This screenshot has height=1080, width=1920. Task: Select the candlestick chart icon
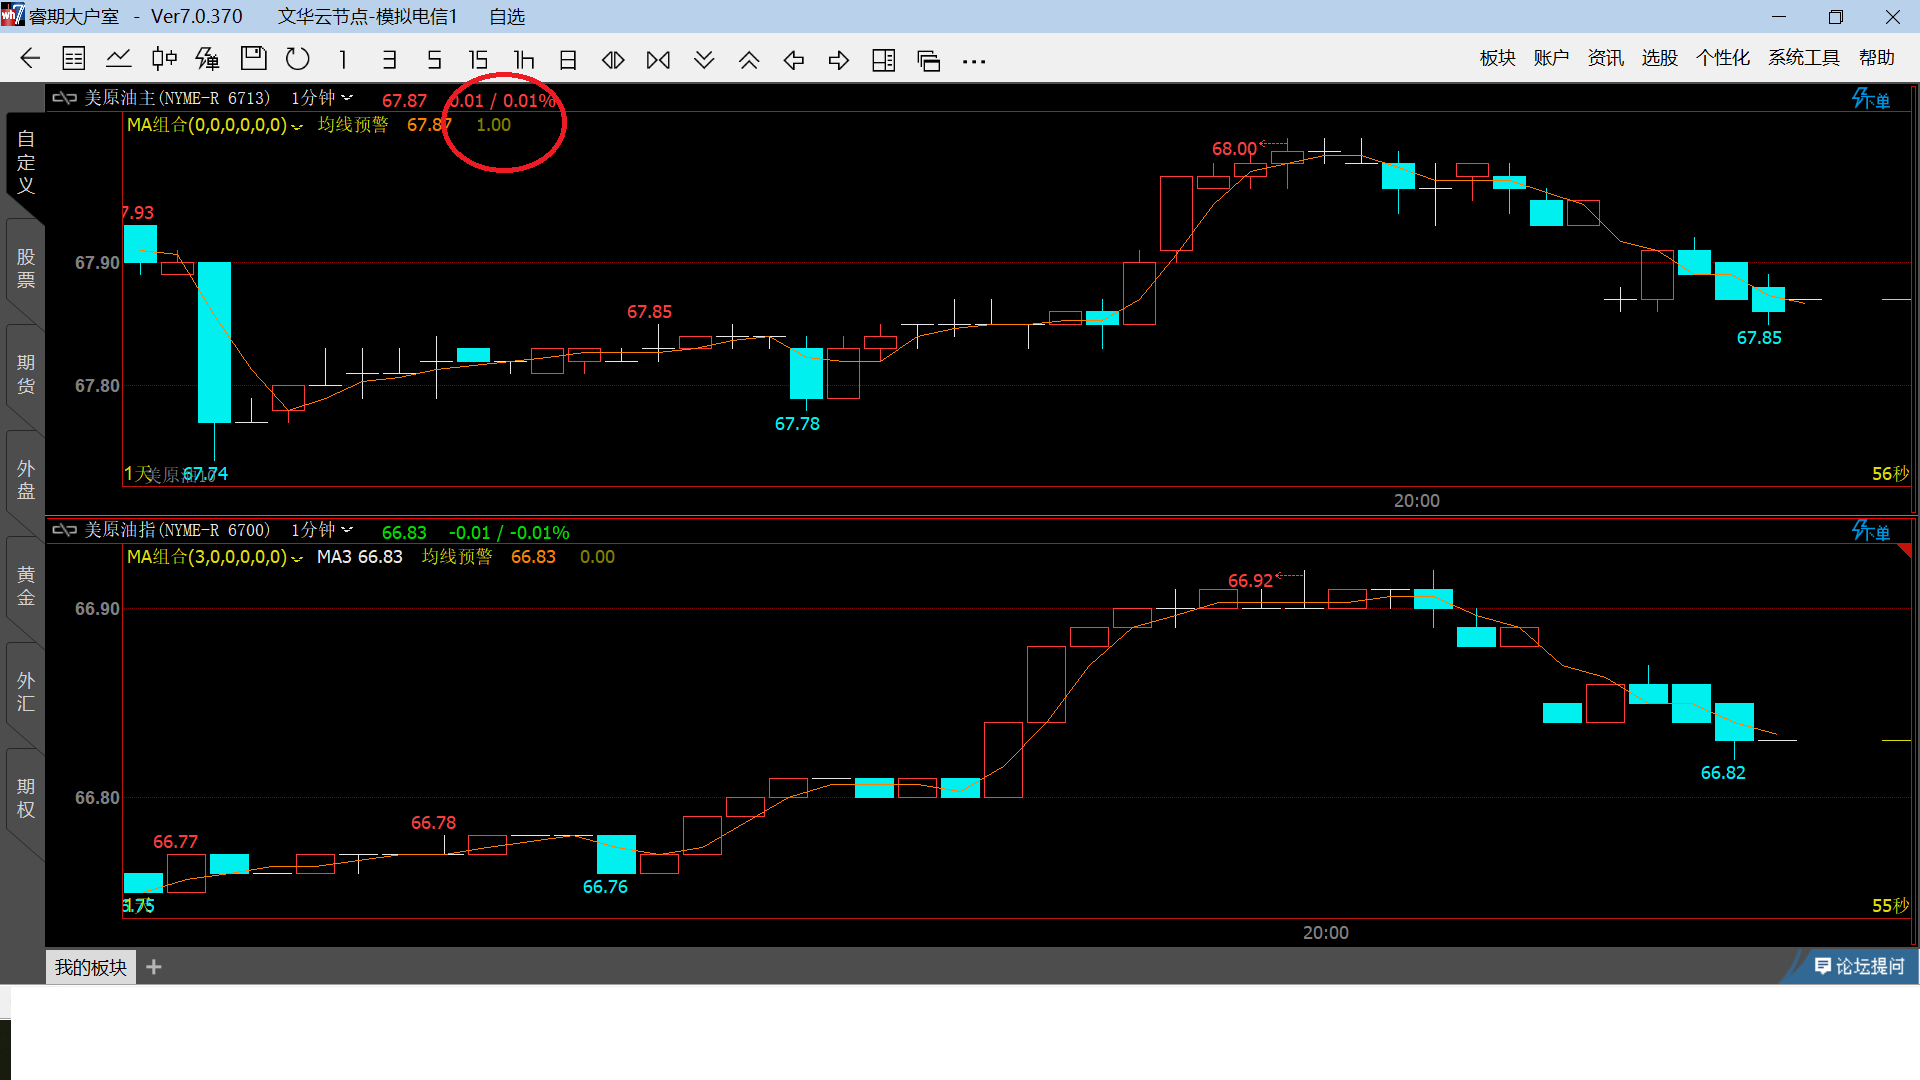point(164,59)
